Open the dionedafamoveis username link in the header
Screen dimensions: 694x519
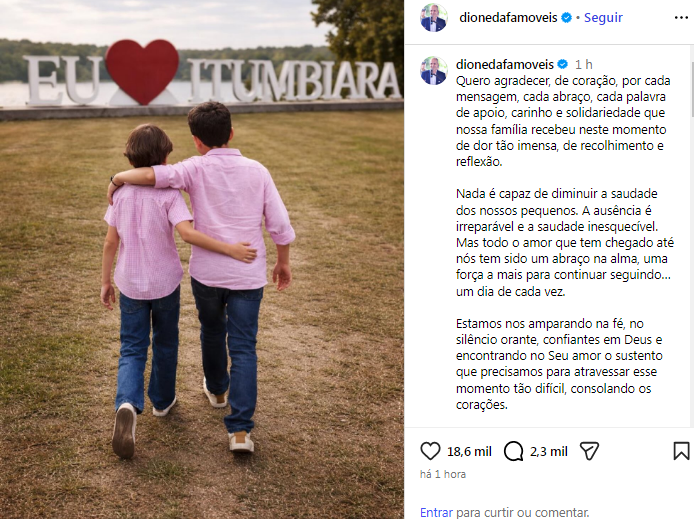pyautogui.click(x=508, y=18)
